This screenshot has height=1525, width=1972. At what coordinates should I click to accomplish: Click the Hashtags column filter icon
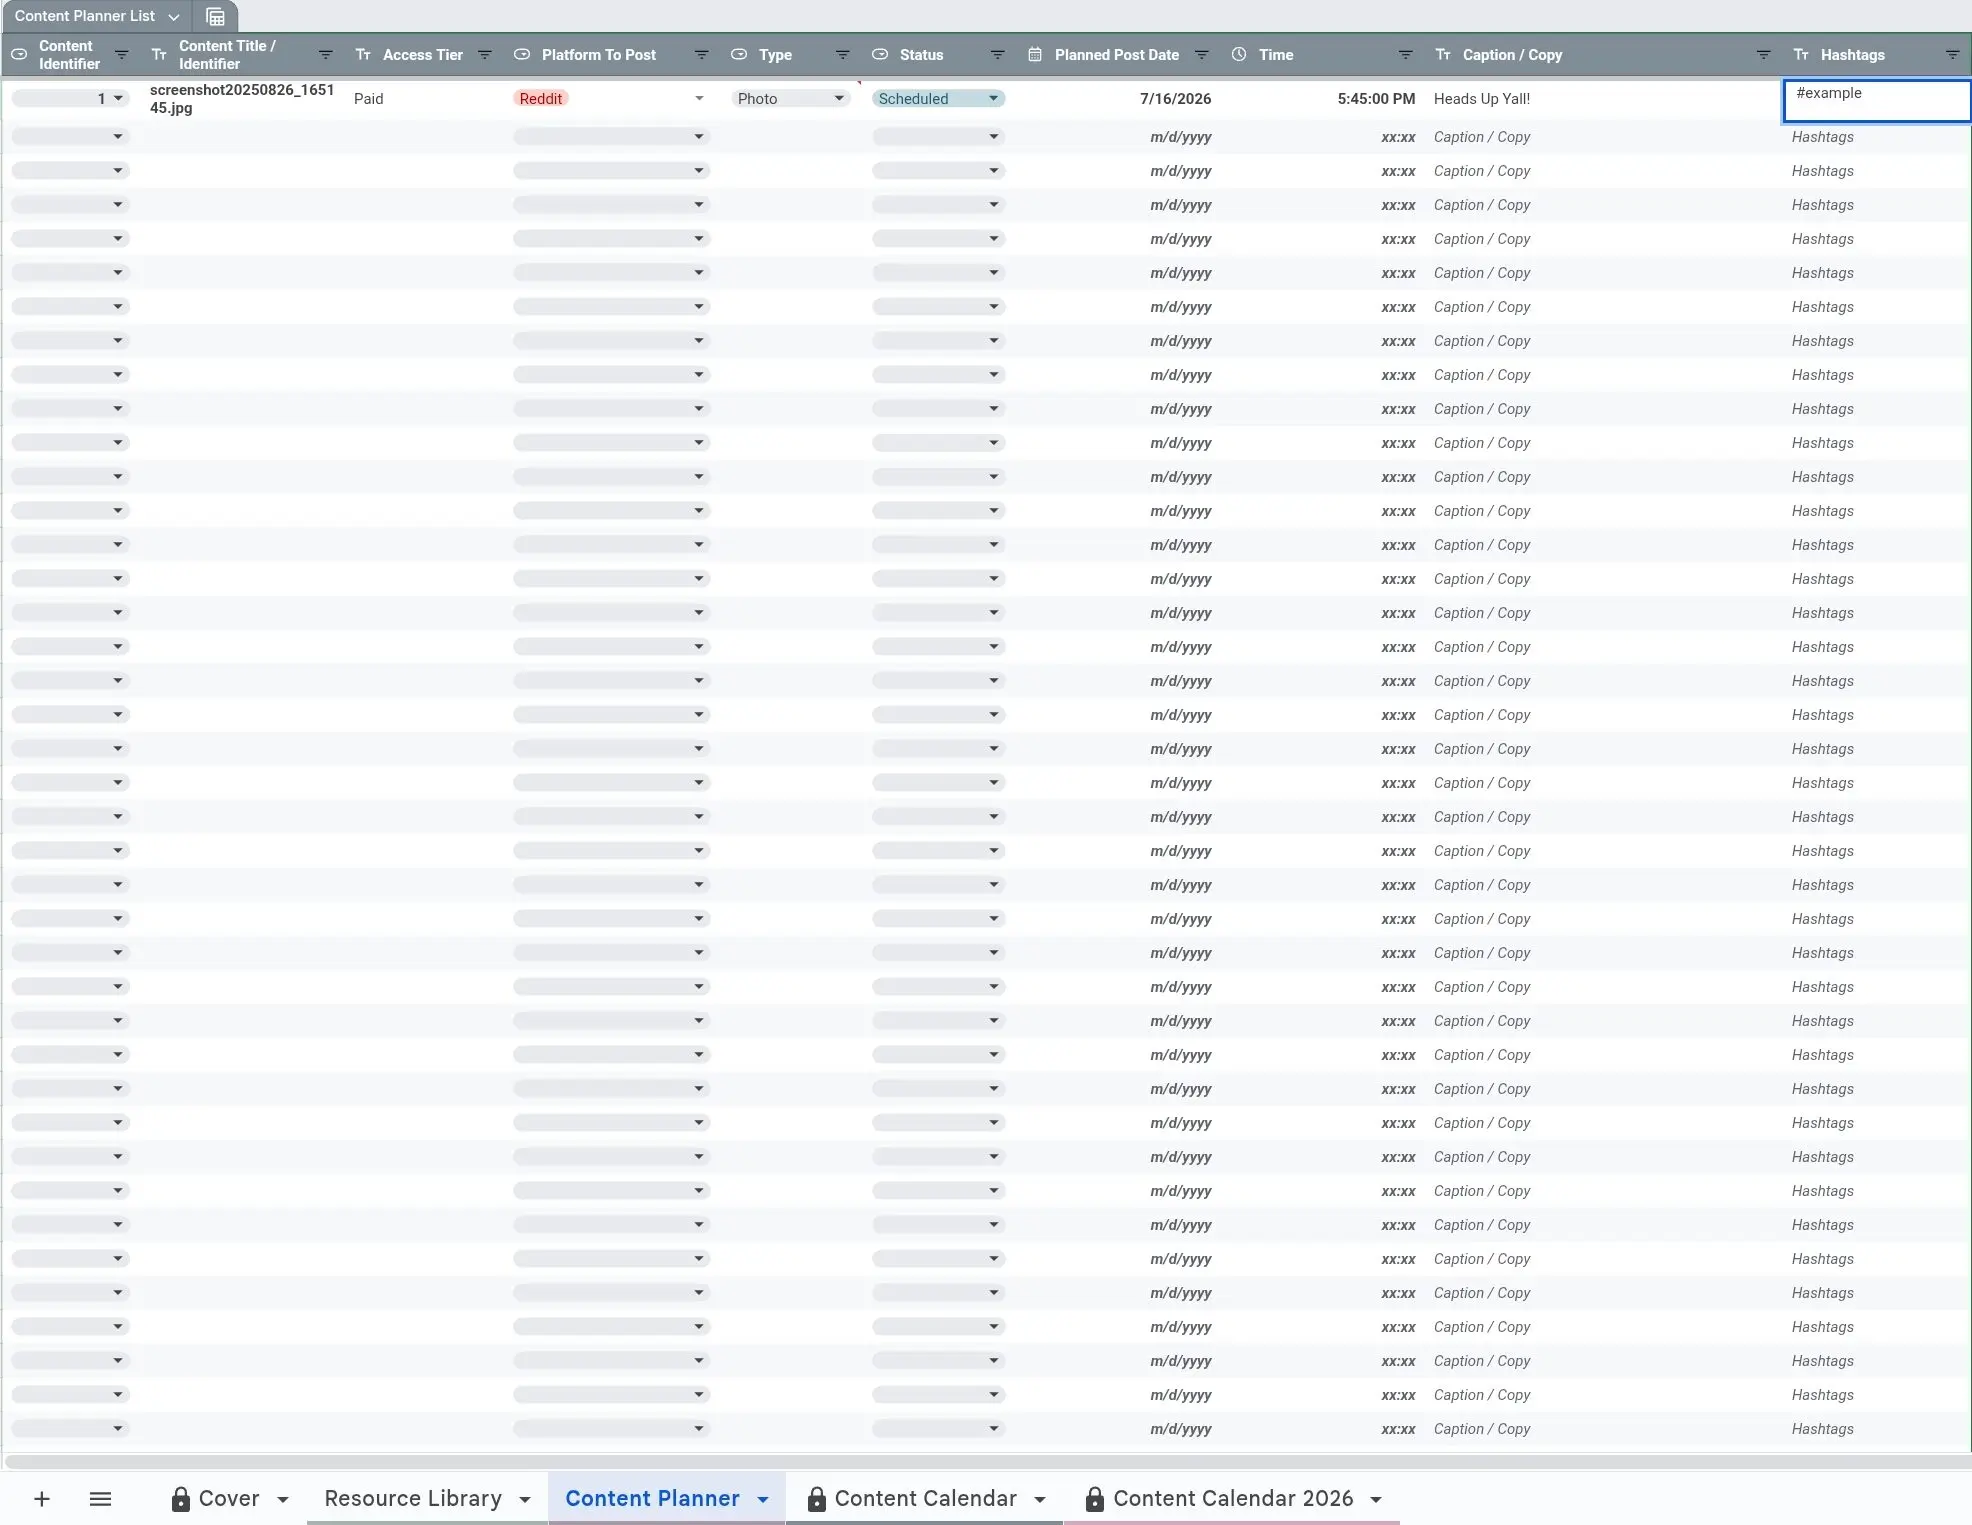click(x=1952, y=55)
